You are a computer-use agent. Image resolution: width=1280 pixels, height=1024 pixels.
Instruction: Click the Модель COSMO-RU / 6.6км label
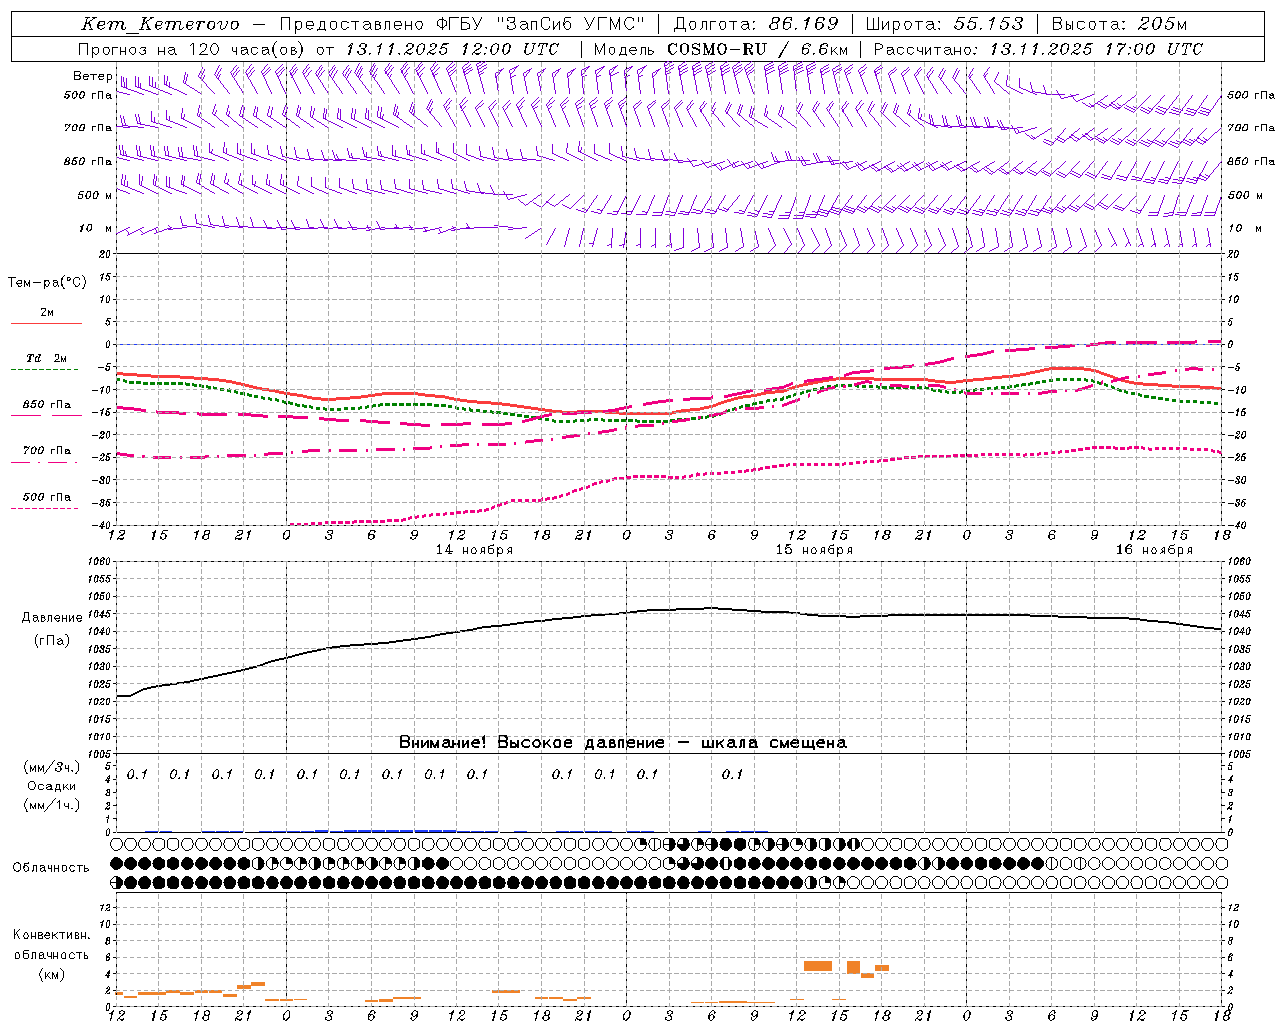721,49
